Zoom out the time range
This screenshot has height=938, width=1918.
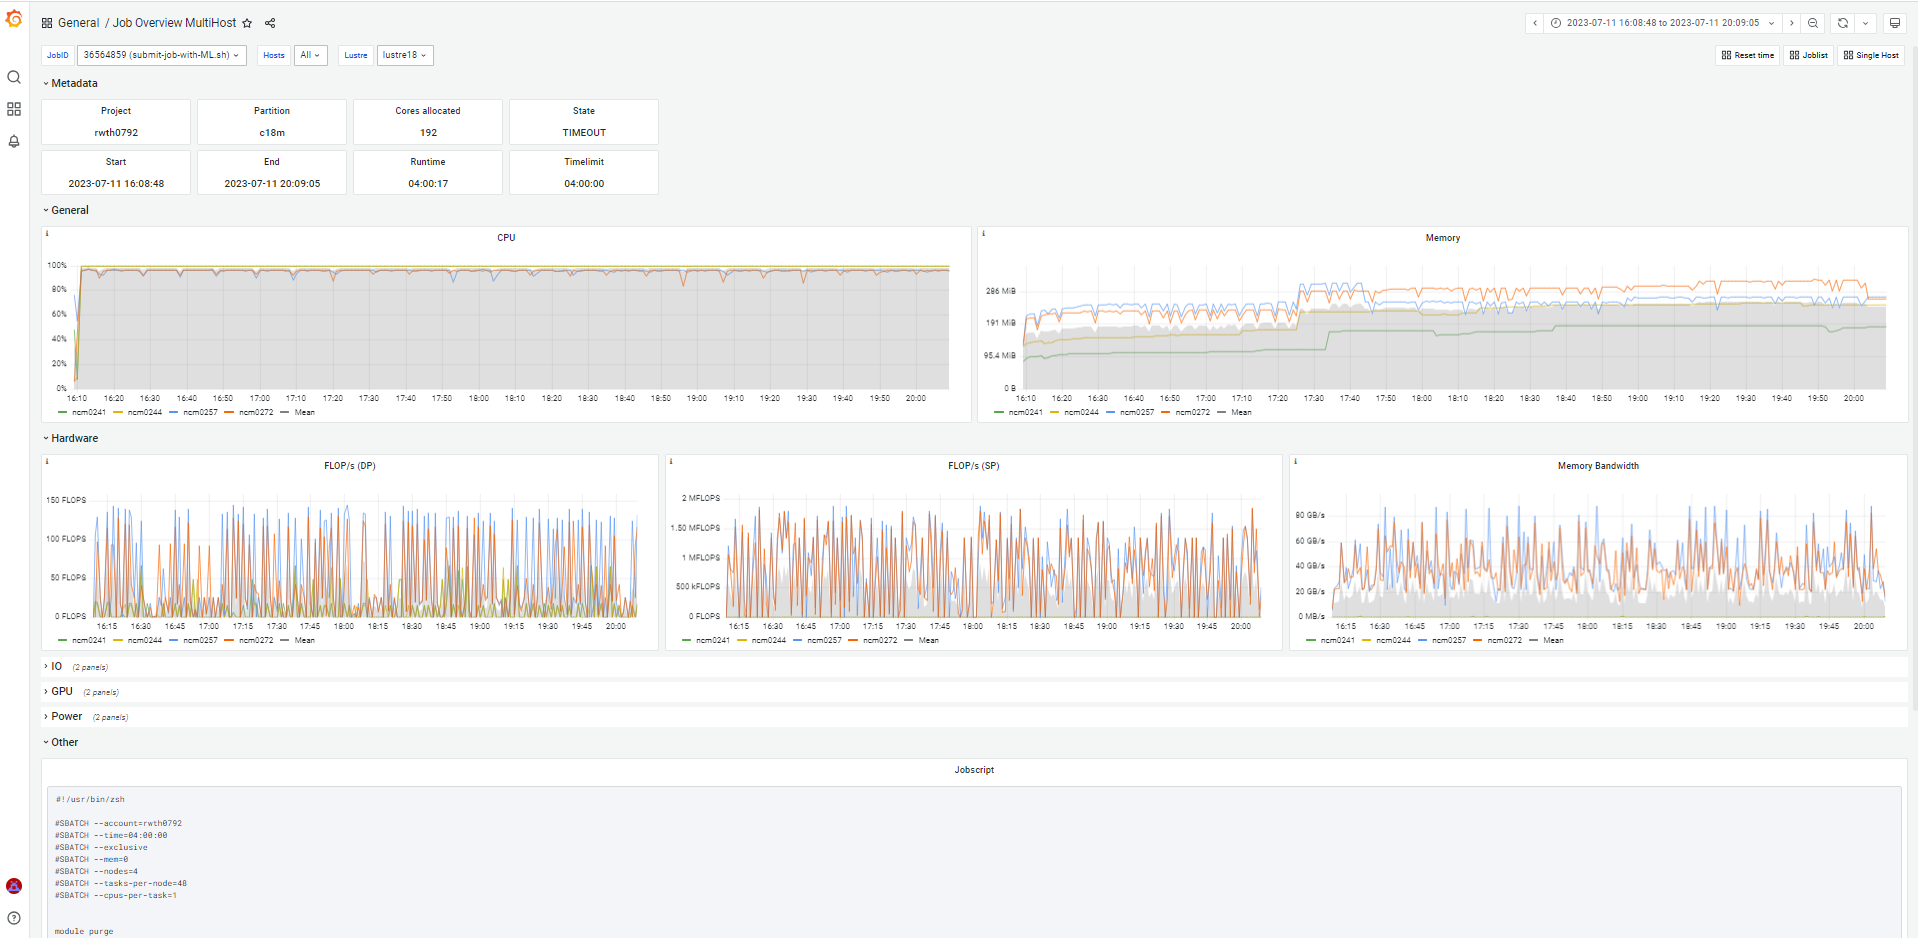click(x=1813, y=23)
